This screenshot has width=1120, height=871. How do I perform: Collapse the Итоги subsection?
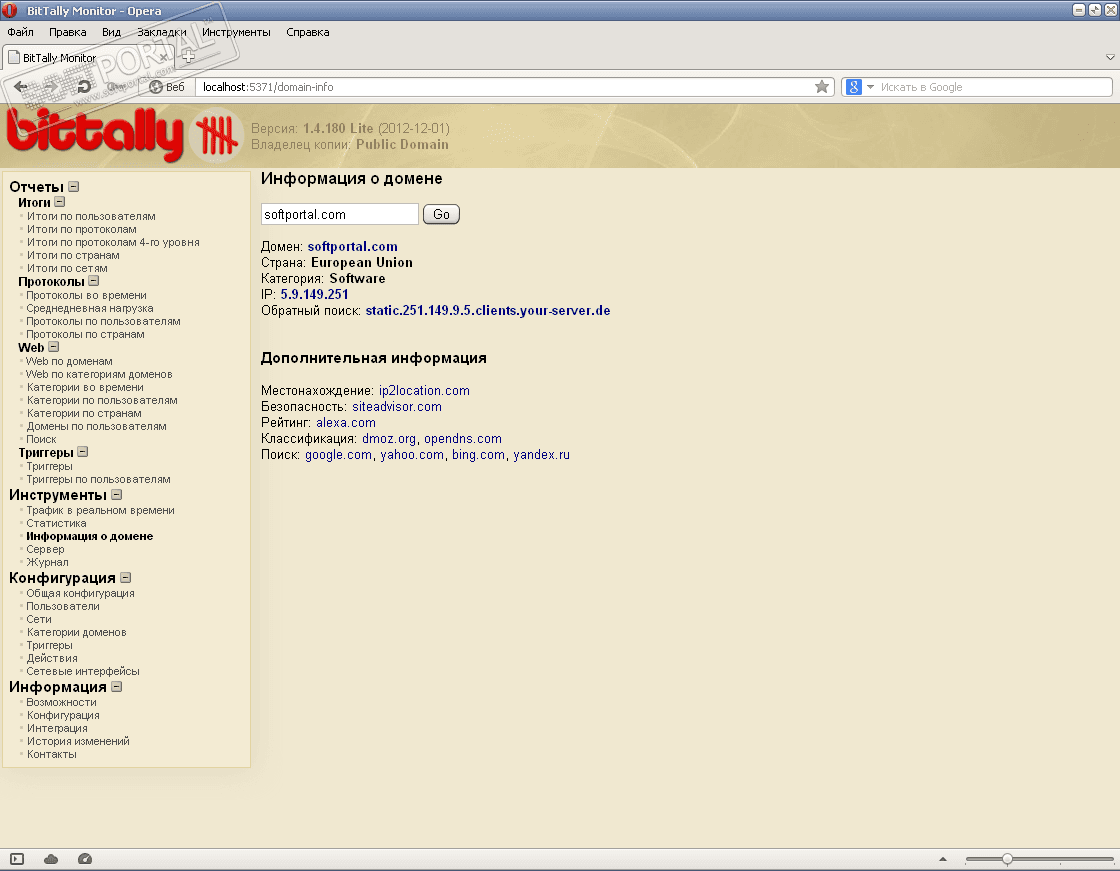tap(59, 202)
